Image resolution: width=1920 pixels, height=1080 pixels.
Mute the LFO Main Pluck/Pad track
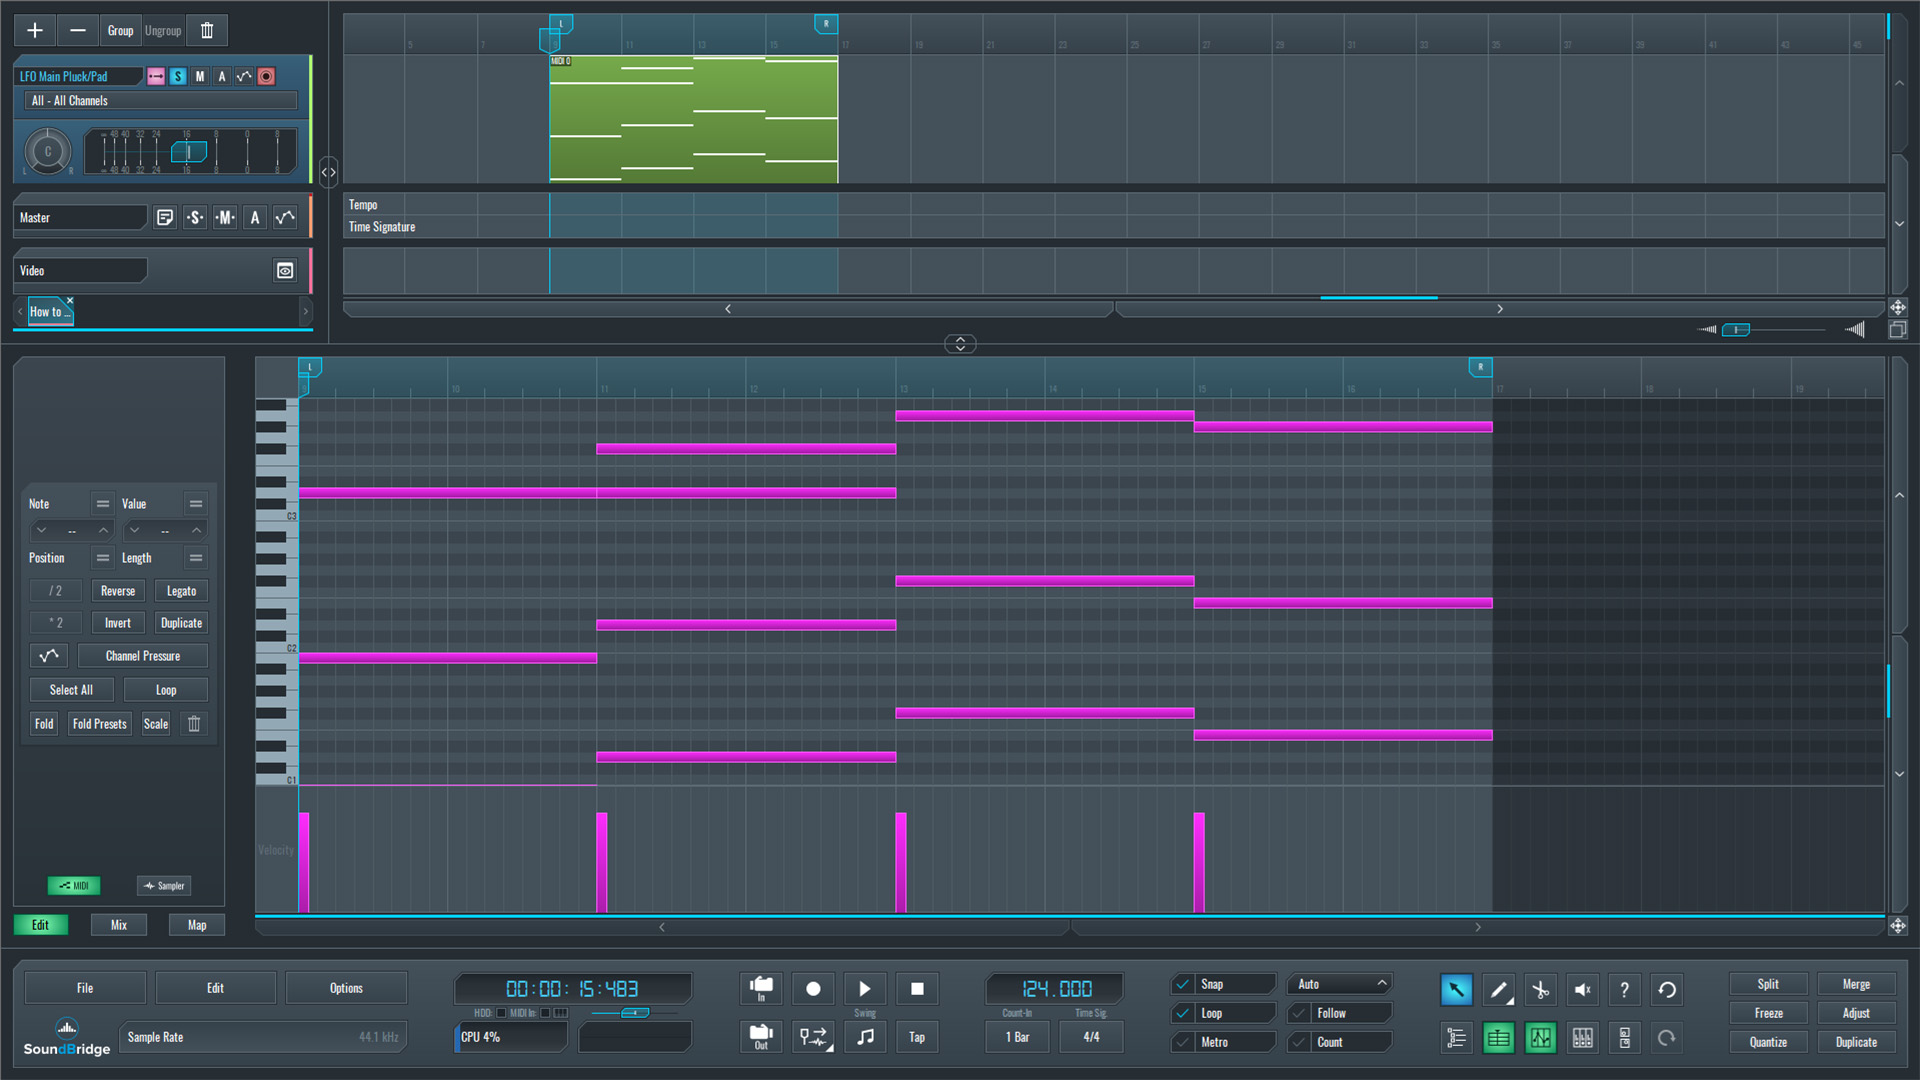click(200, 76)
